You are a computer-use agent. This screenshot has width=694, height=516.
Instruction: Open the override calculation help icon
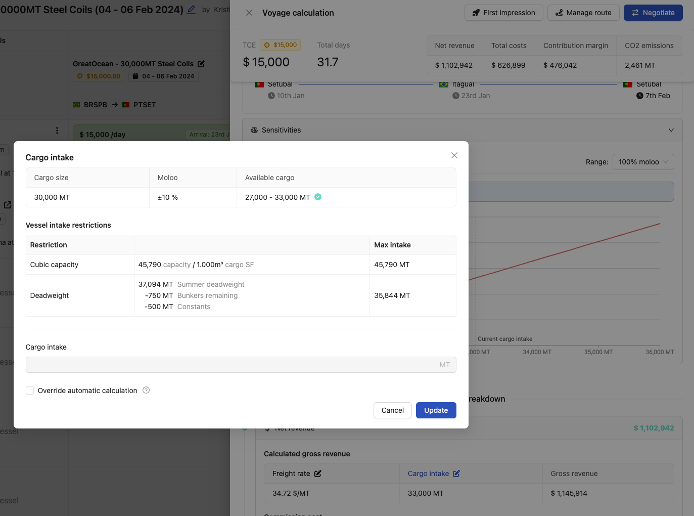[x=146, y=390]
